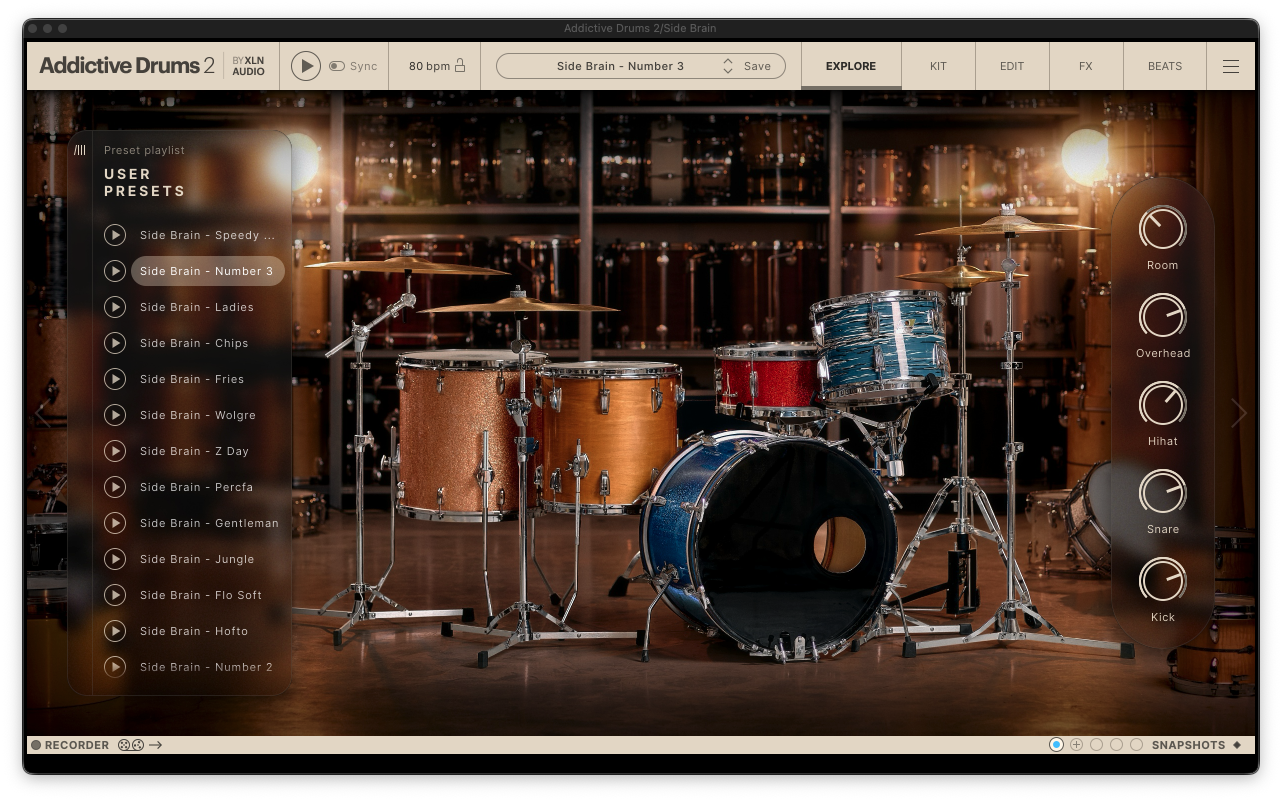The height and width of the screenshot is (801, 1282).
Task: Switch to the EXPLORE tab
Action: click(851, 66)
